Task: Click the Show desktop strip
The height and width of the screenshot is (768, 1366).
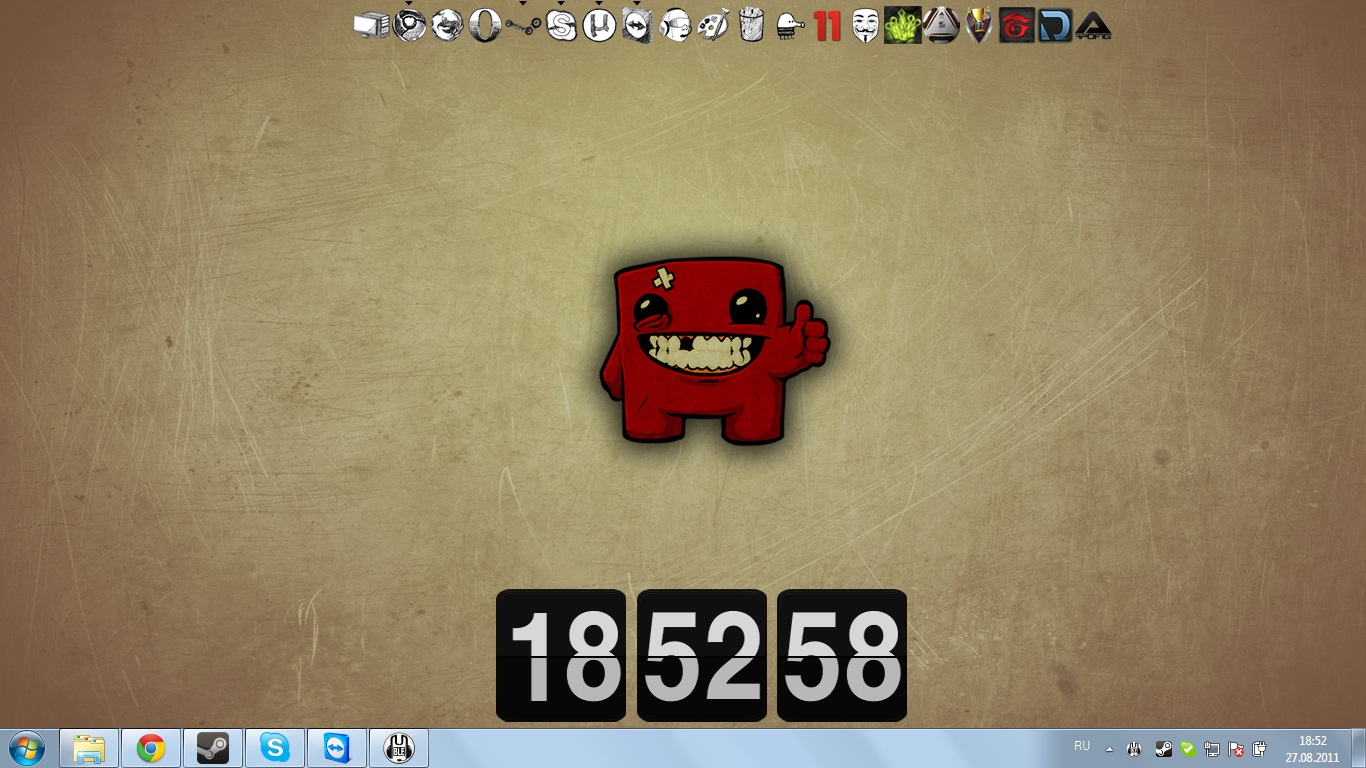Action: click(x=1358, y=748)
